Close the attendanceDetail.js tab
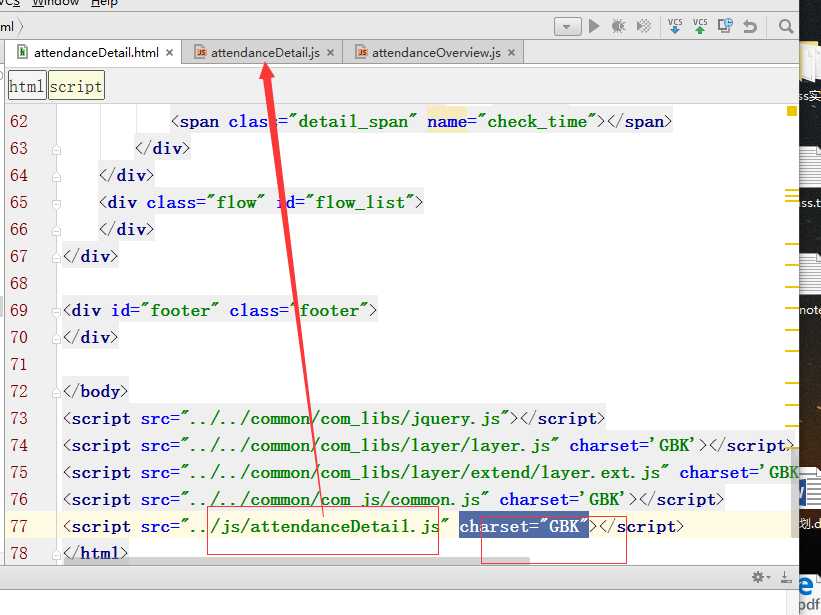This screenshot has width=821, height=615. (x=330, y=52)
